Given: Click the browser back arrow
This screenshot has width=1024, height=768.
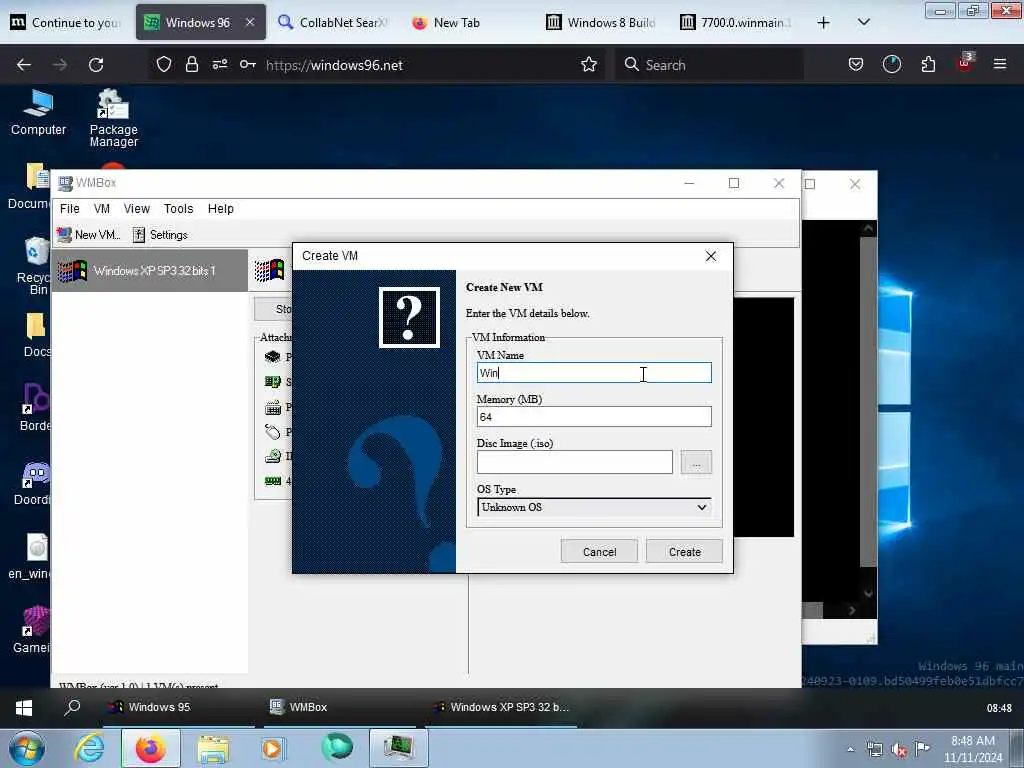Looking at the screenshot, I should 24,65.
